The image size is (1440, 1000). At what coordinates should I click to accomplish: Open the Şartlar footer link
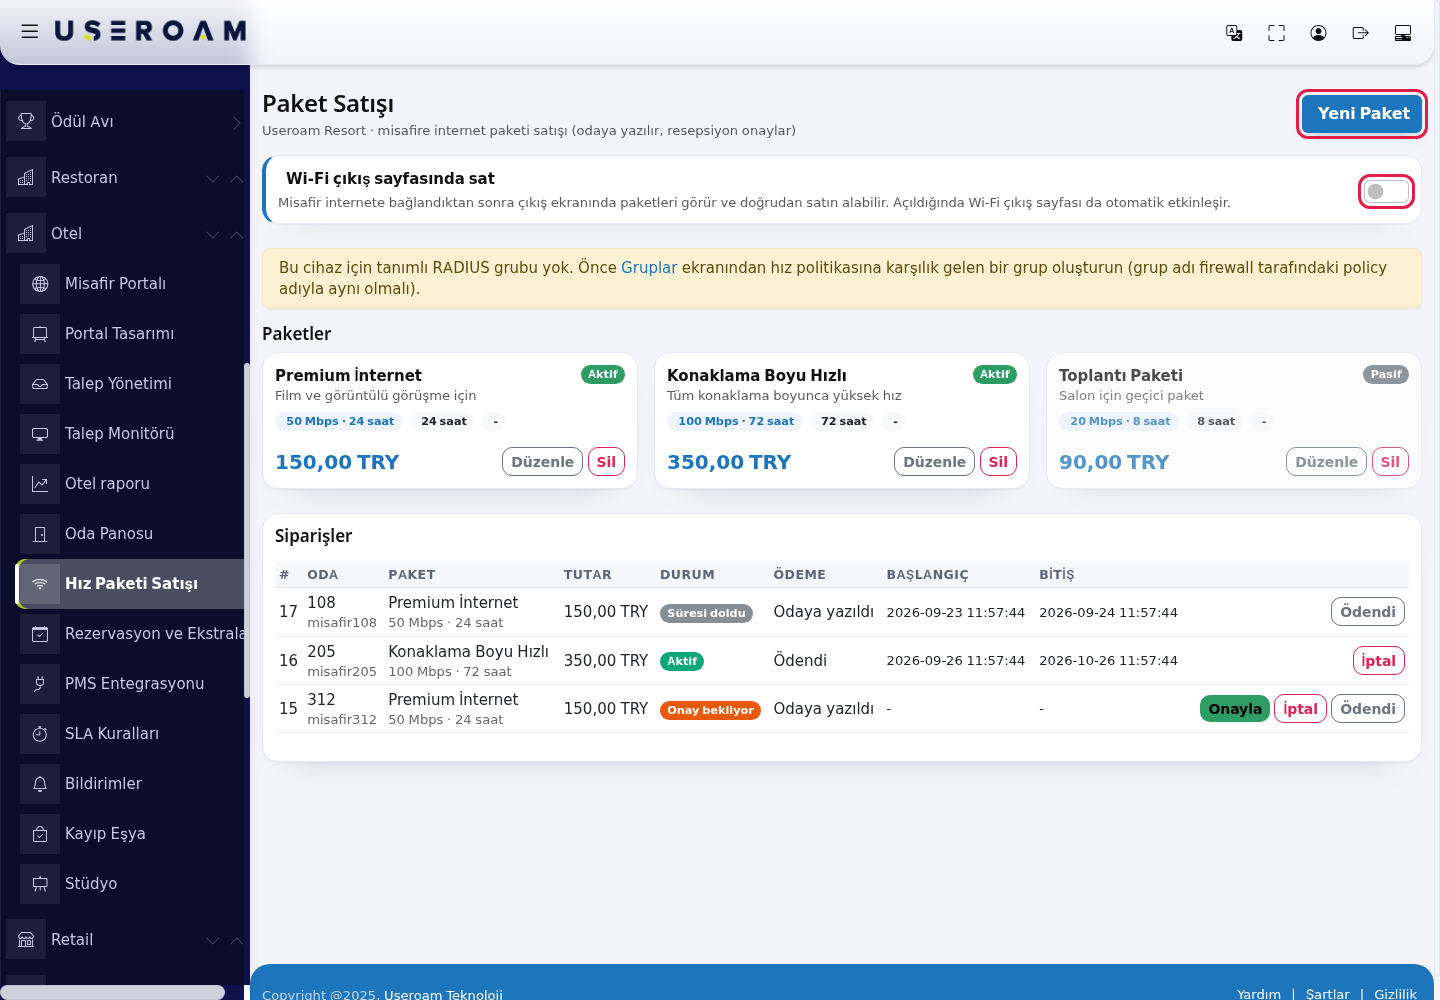1327,994
